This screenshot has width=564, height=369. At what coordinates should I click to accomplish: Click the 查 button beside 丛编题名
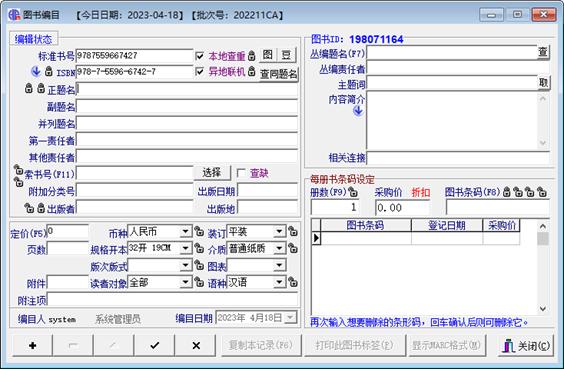[543, 53]
